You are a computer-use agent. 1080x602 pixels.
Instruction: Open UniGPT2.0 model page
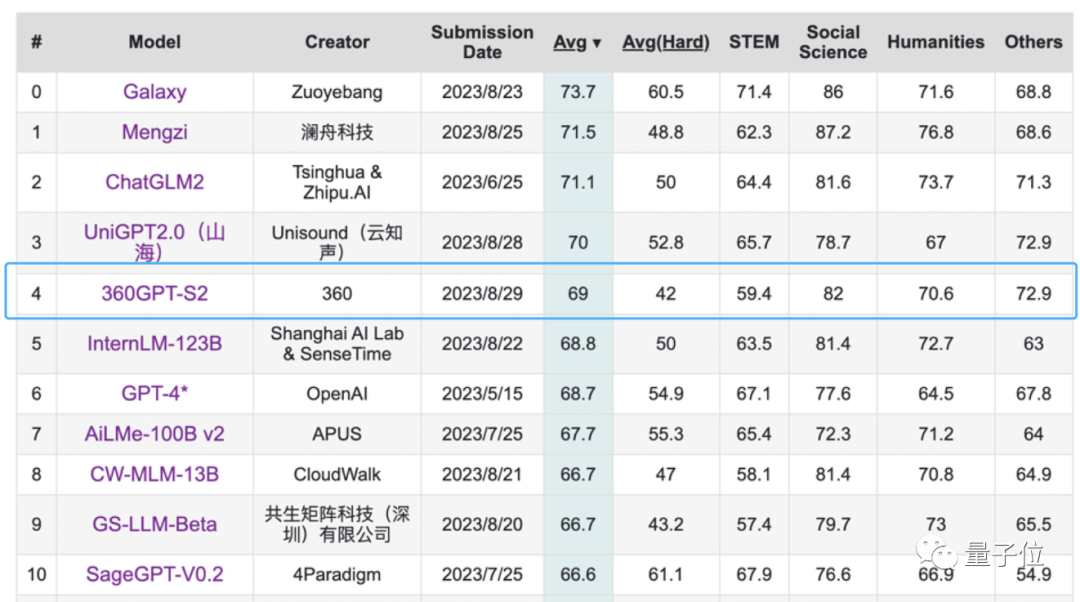point(154,242)
